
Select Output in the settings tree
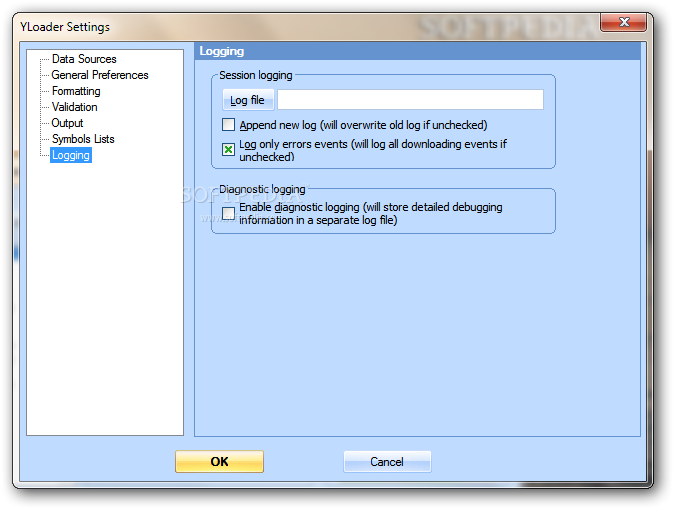coord(67,123)
